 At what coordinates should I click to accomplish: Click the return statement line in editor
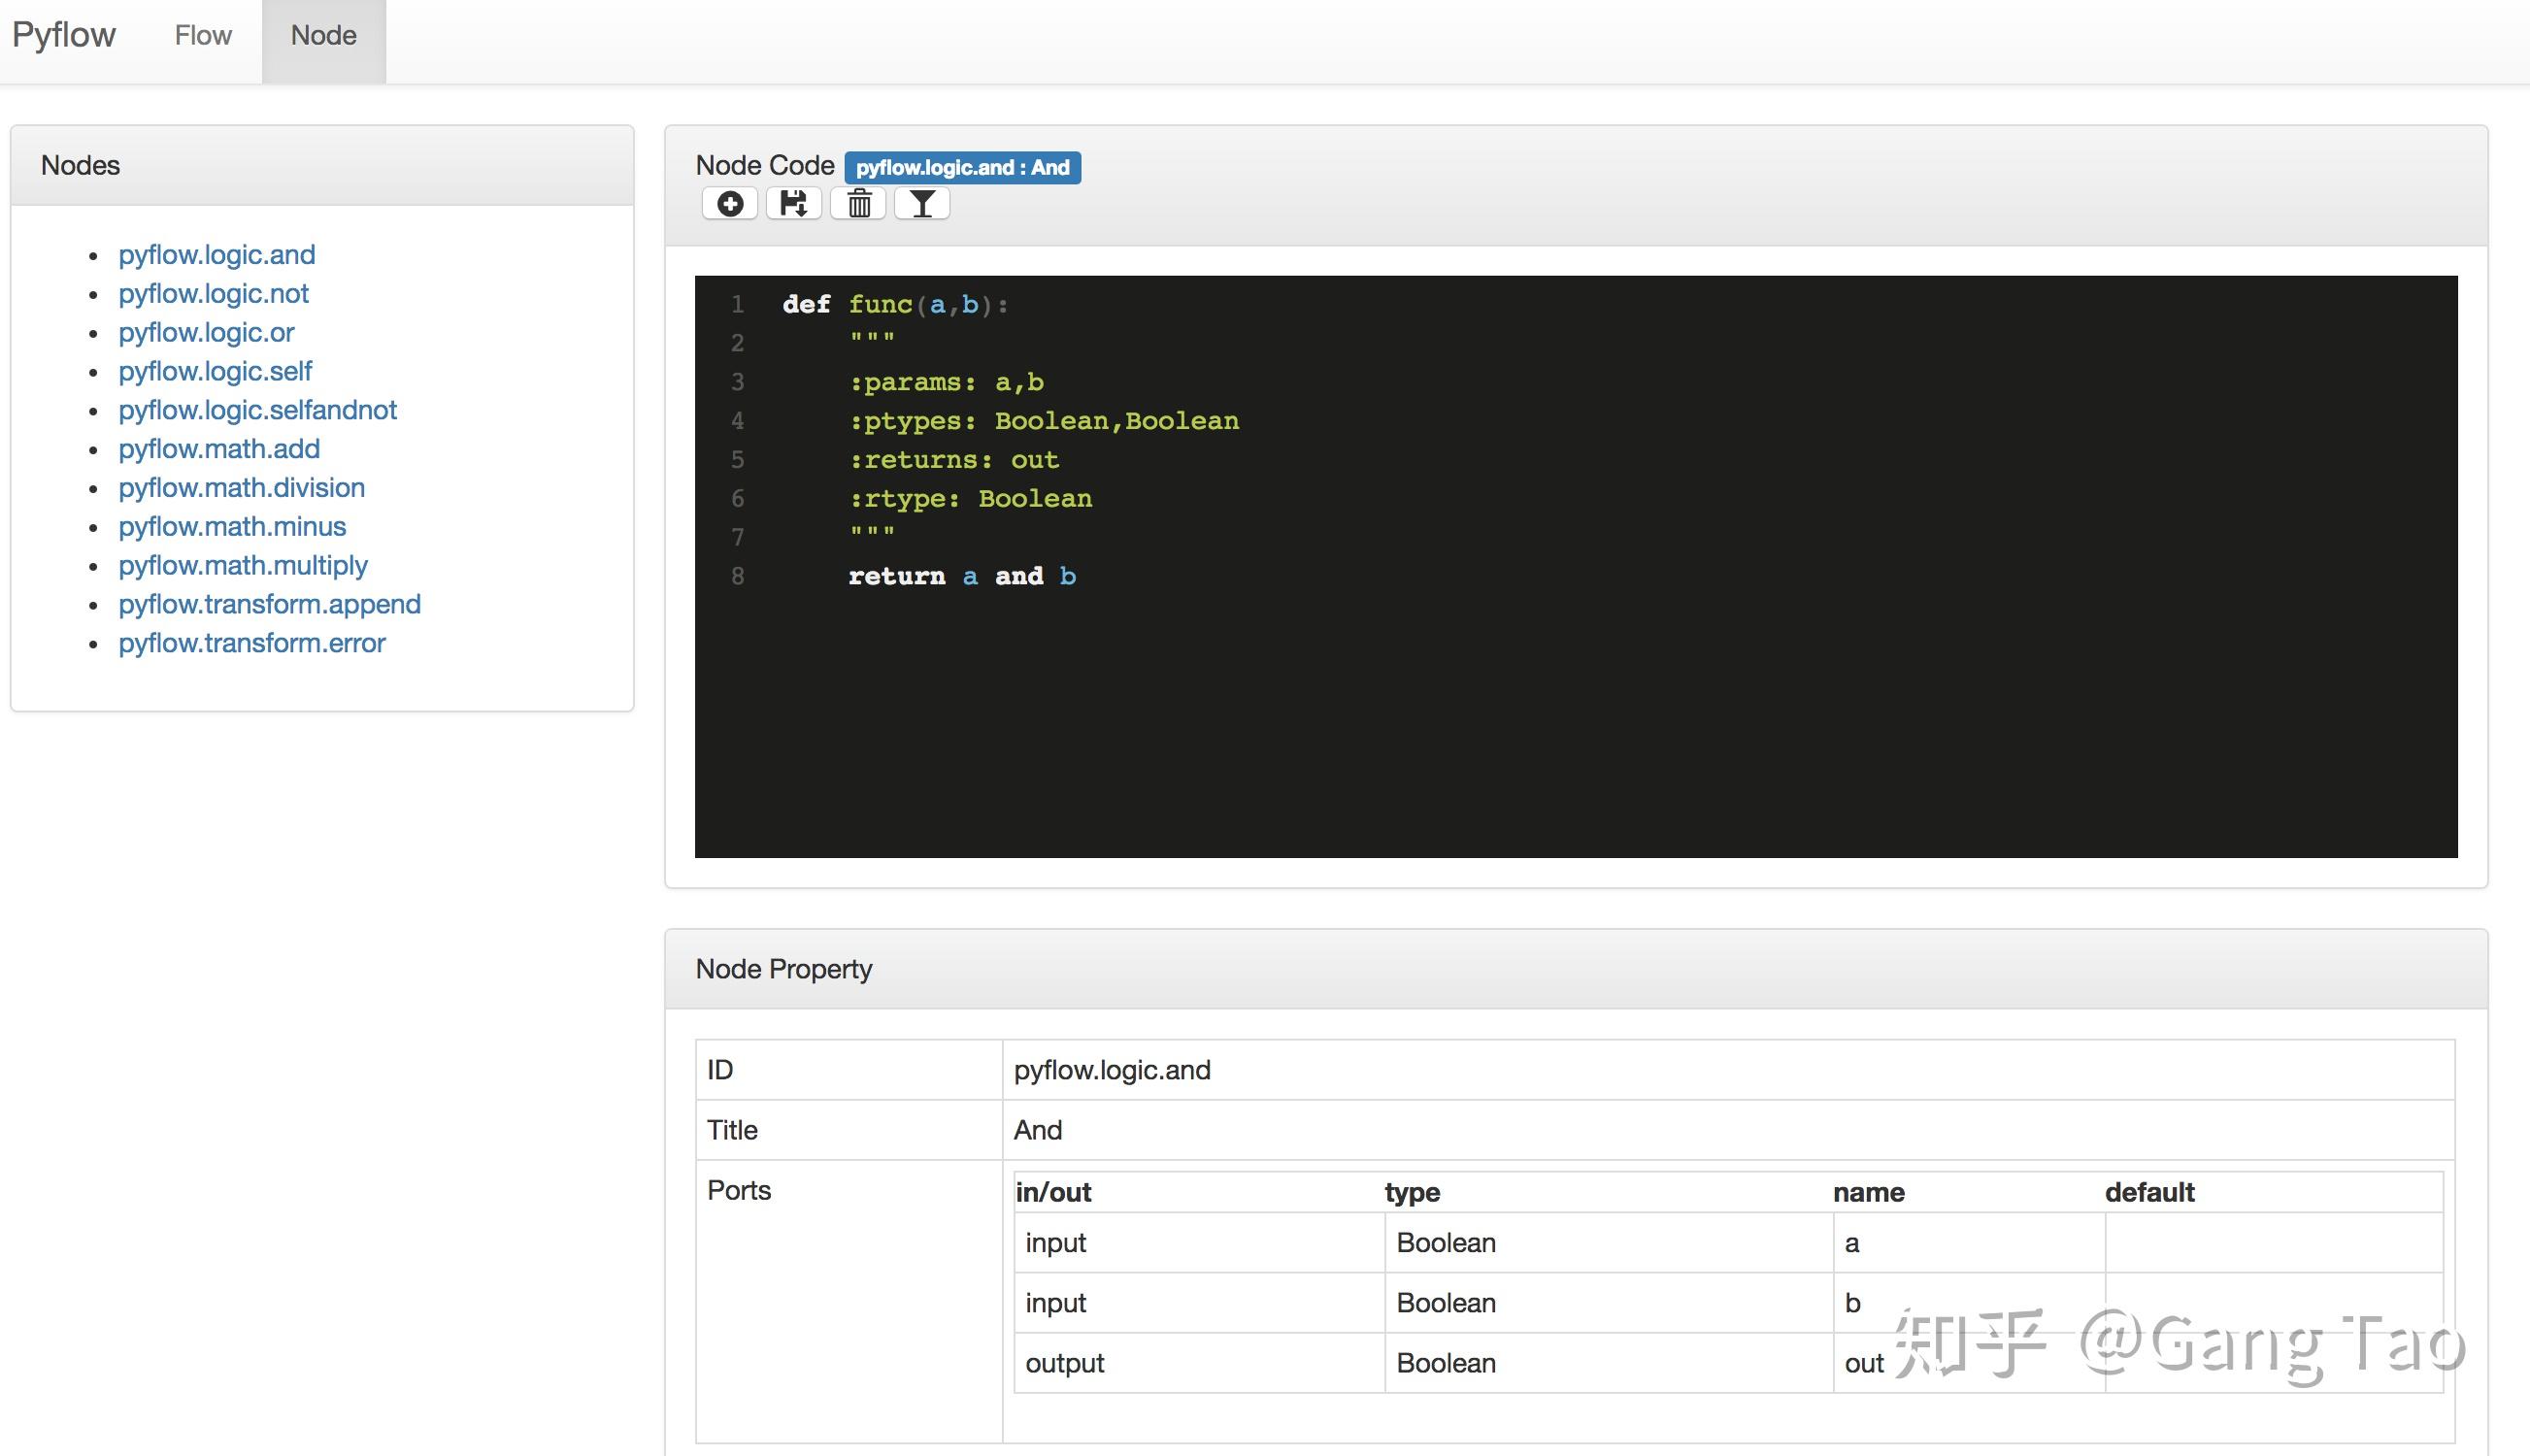pyautogui.click(x=961, y=577)
